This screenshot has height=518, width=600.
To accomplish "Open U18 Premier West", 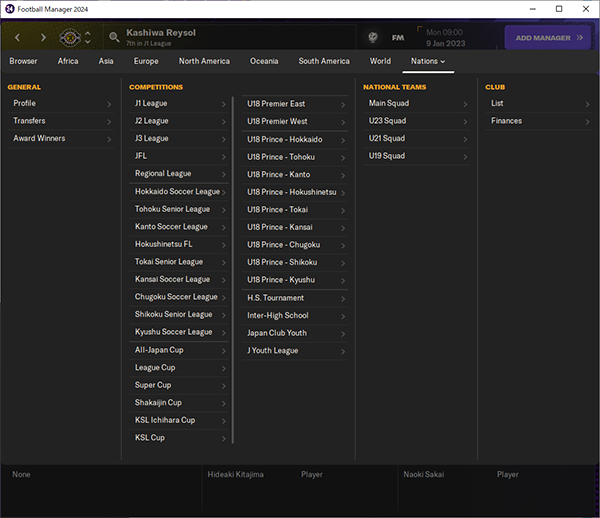I will [295, 122].
